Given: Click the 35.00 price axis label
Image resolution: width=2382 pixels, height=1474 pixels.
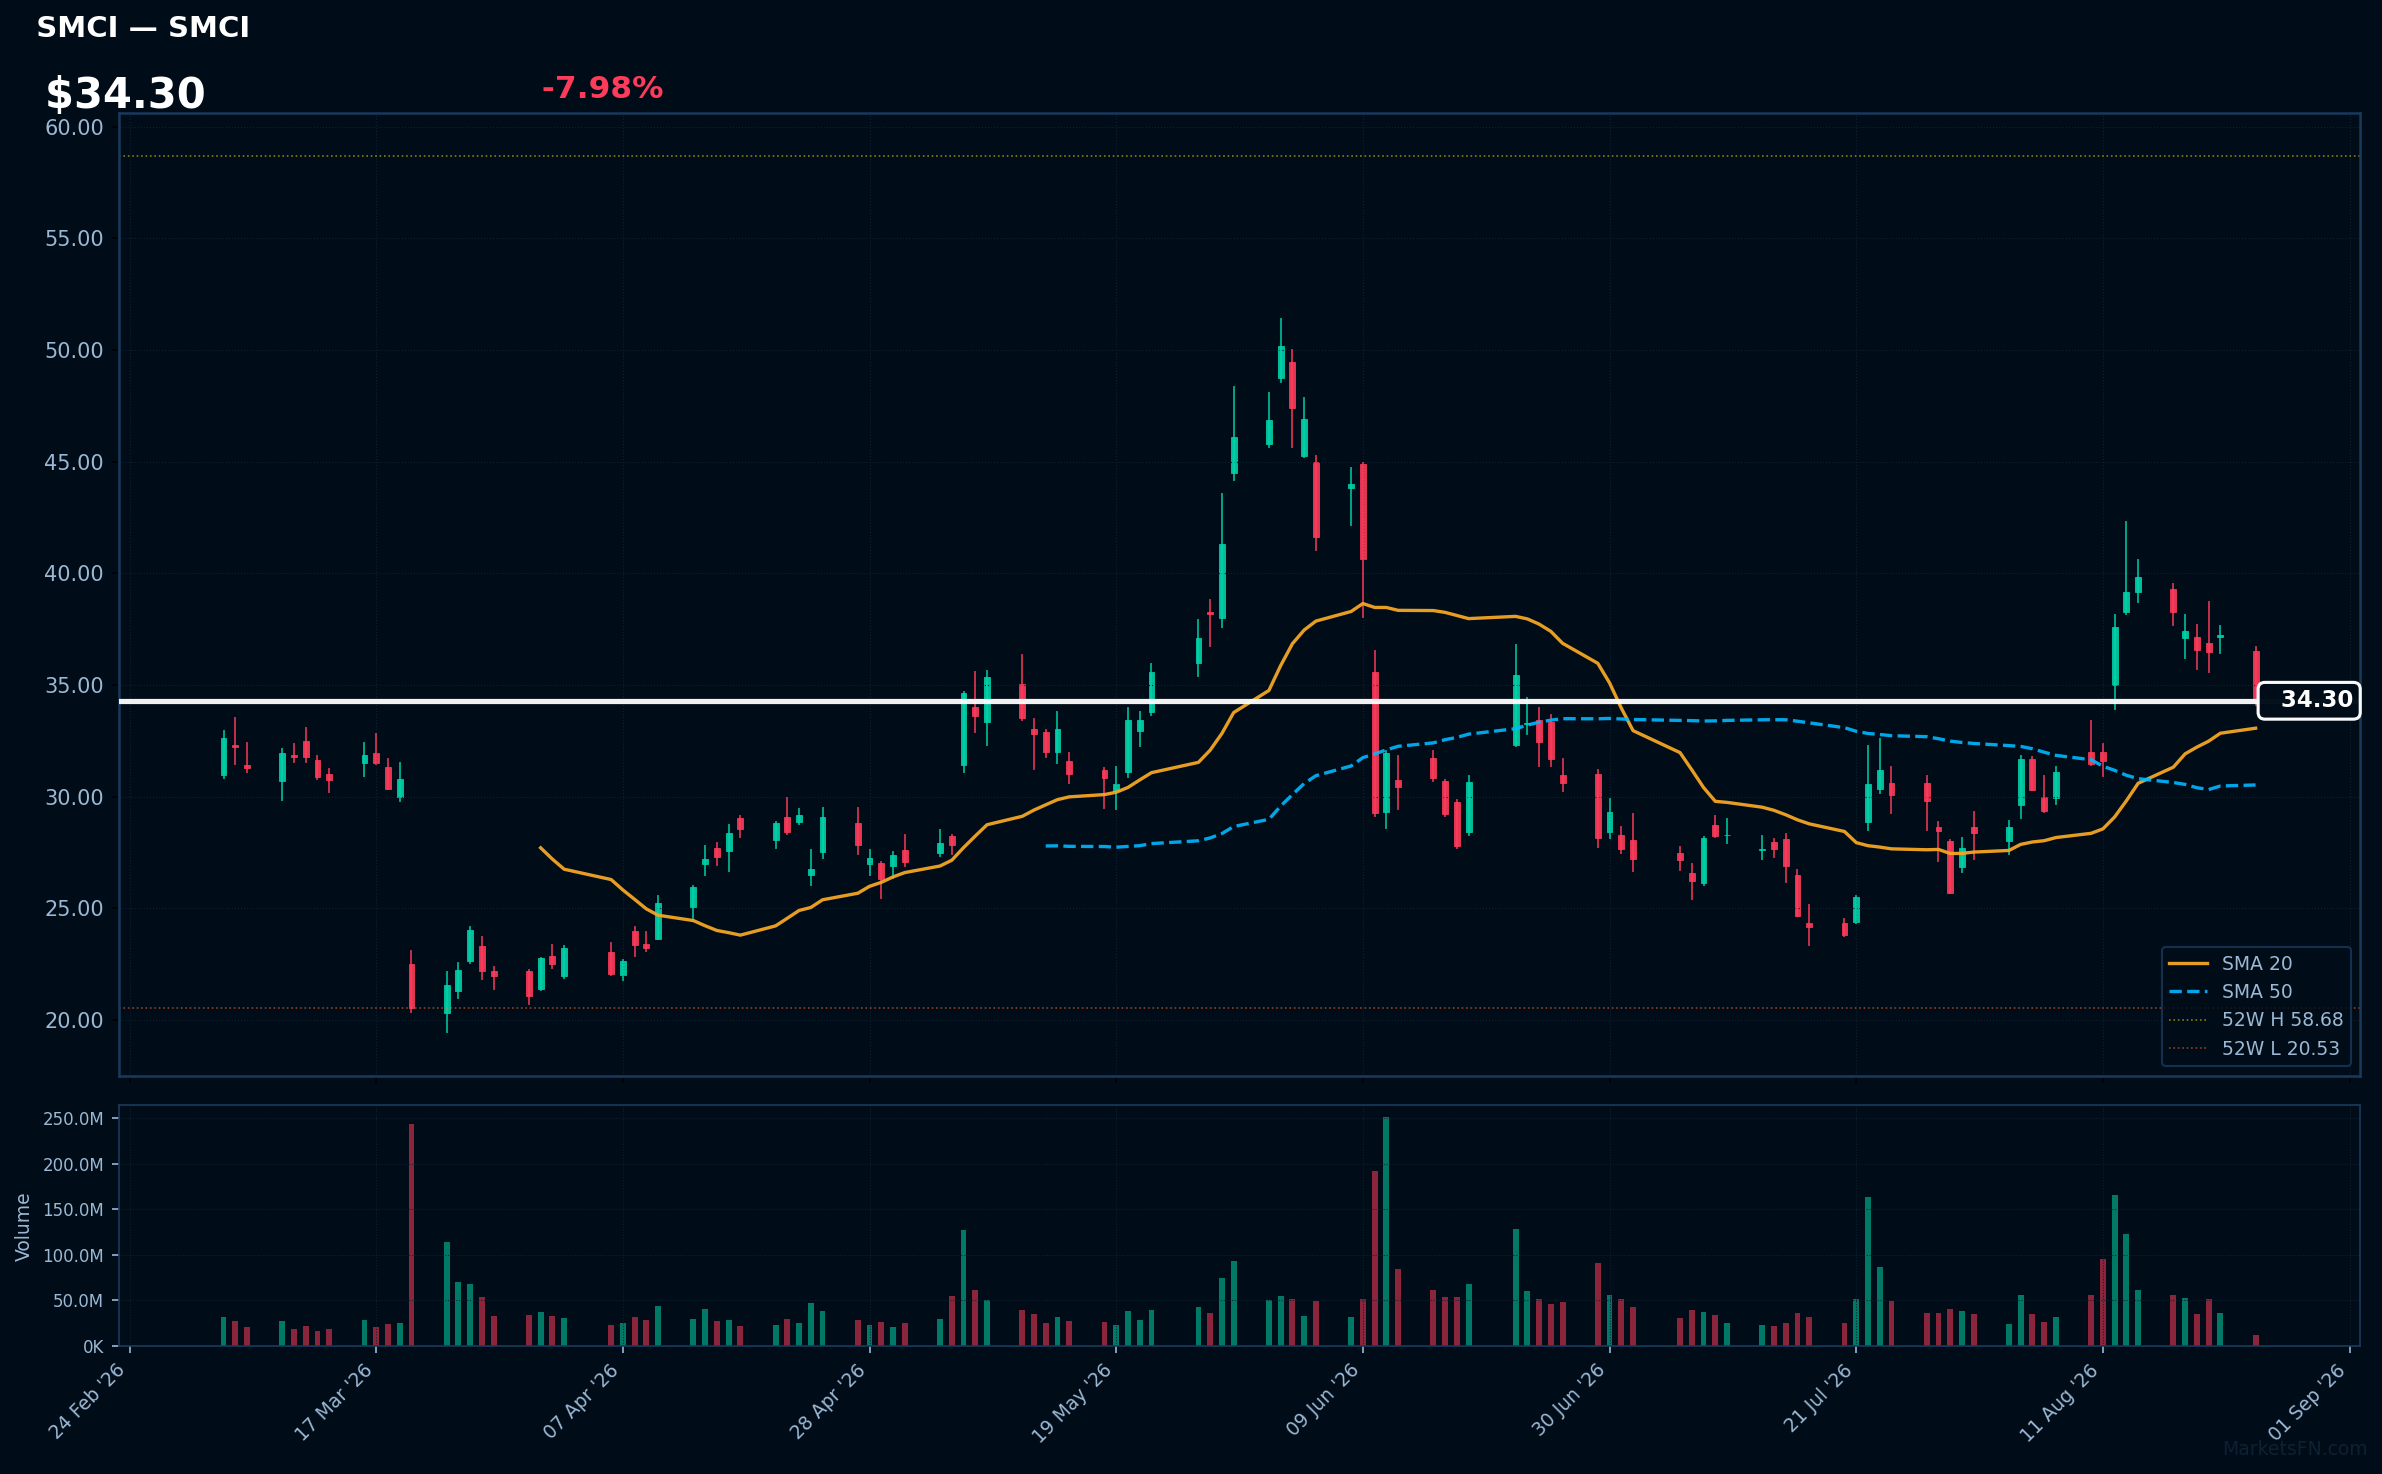Looking at the screenshot, I should pos(74,685).
